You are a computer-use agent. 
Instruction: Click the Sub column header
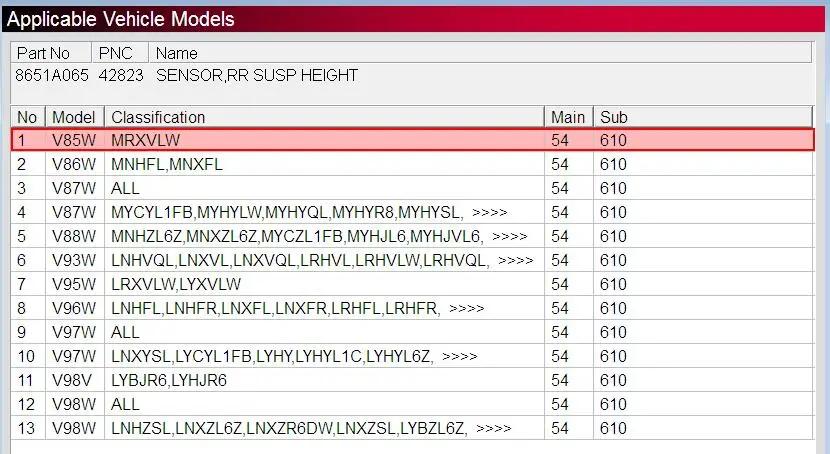703,117
